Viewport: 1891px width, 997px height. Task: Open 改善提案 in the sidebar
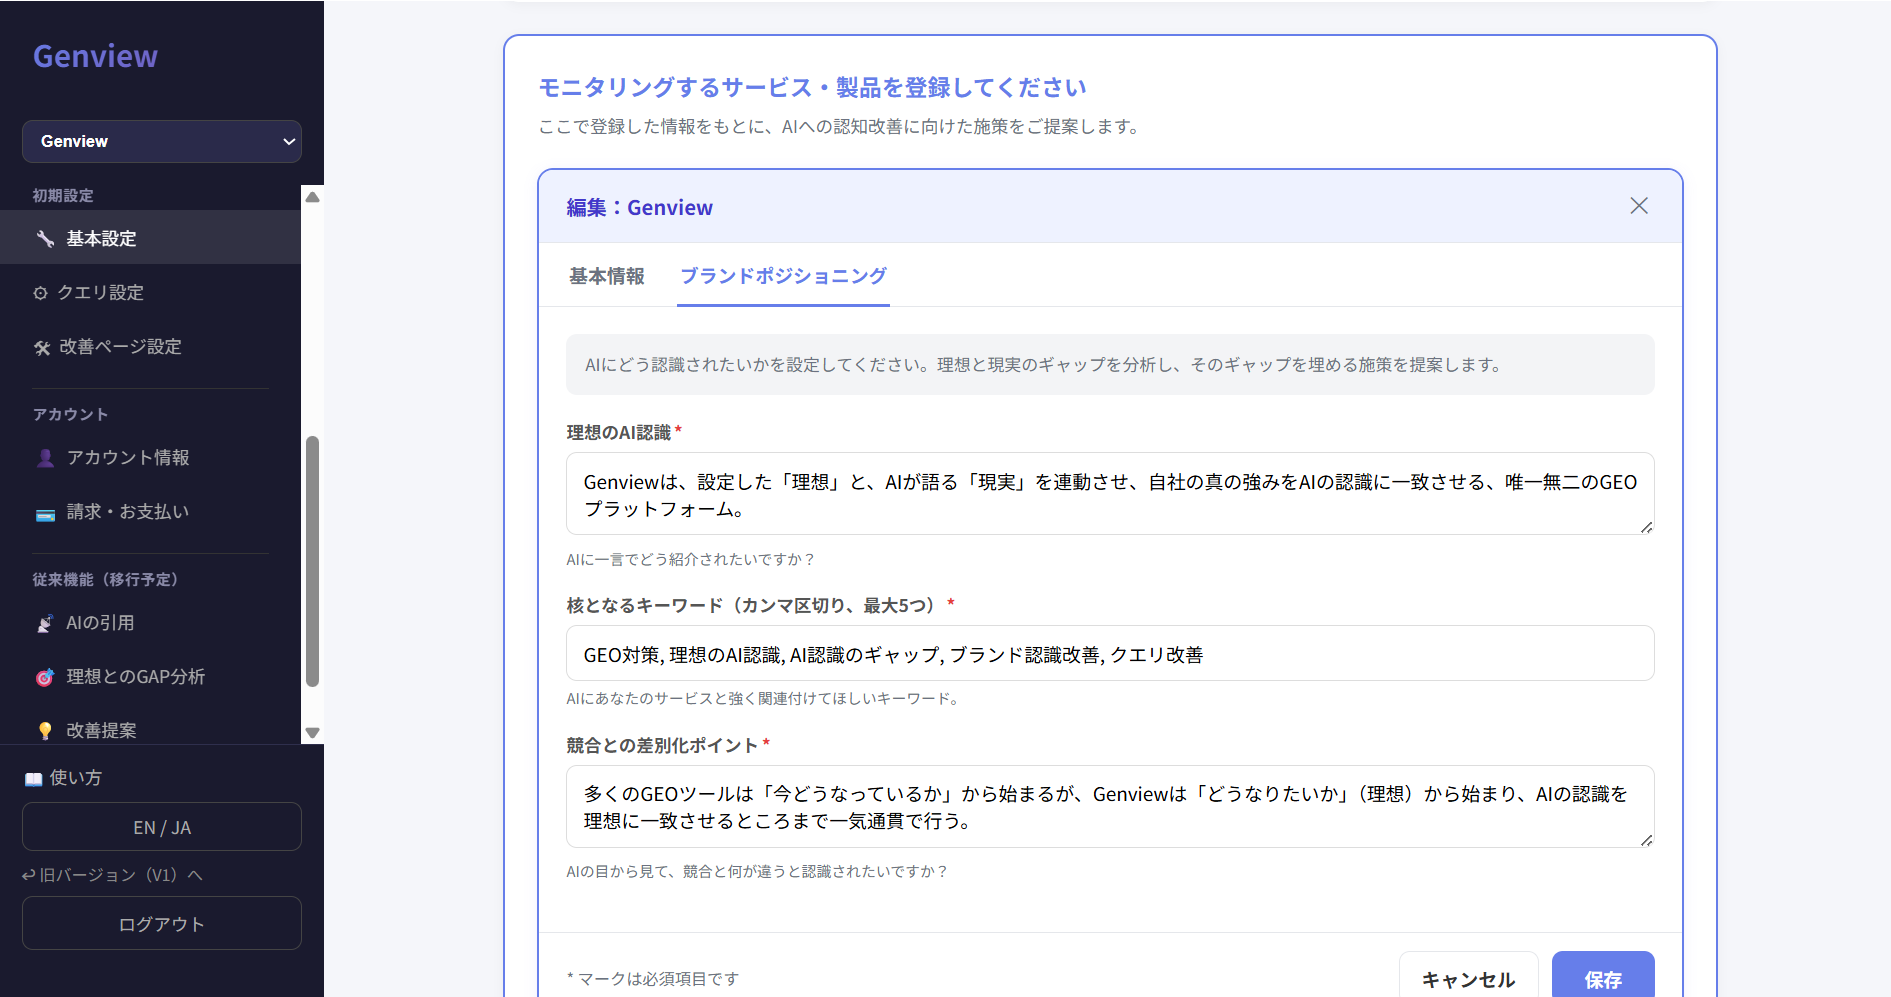coord(150,730)
